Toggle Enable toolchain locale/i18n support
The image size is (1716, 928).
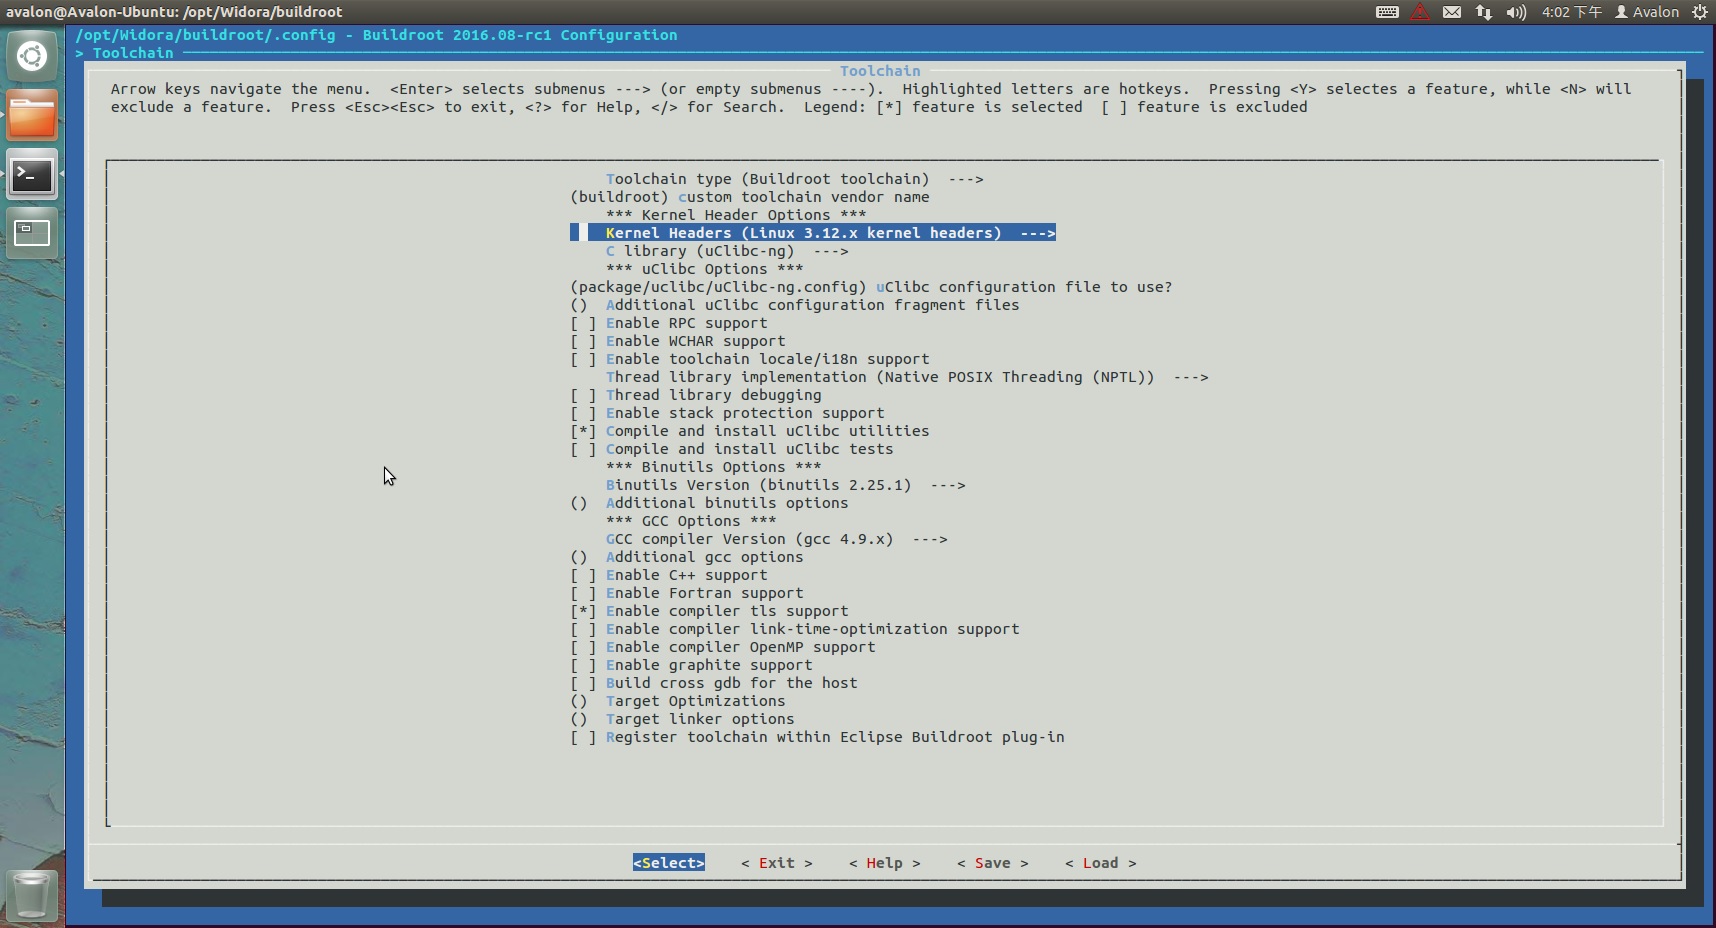tap(750, 359)
